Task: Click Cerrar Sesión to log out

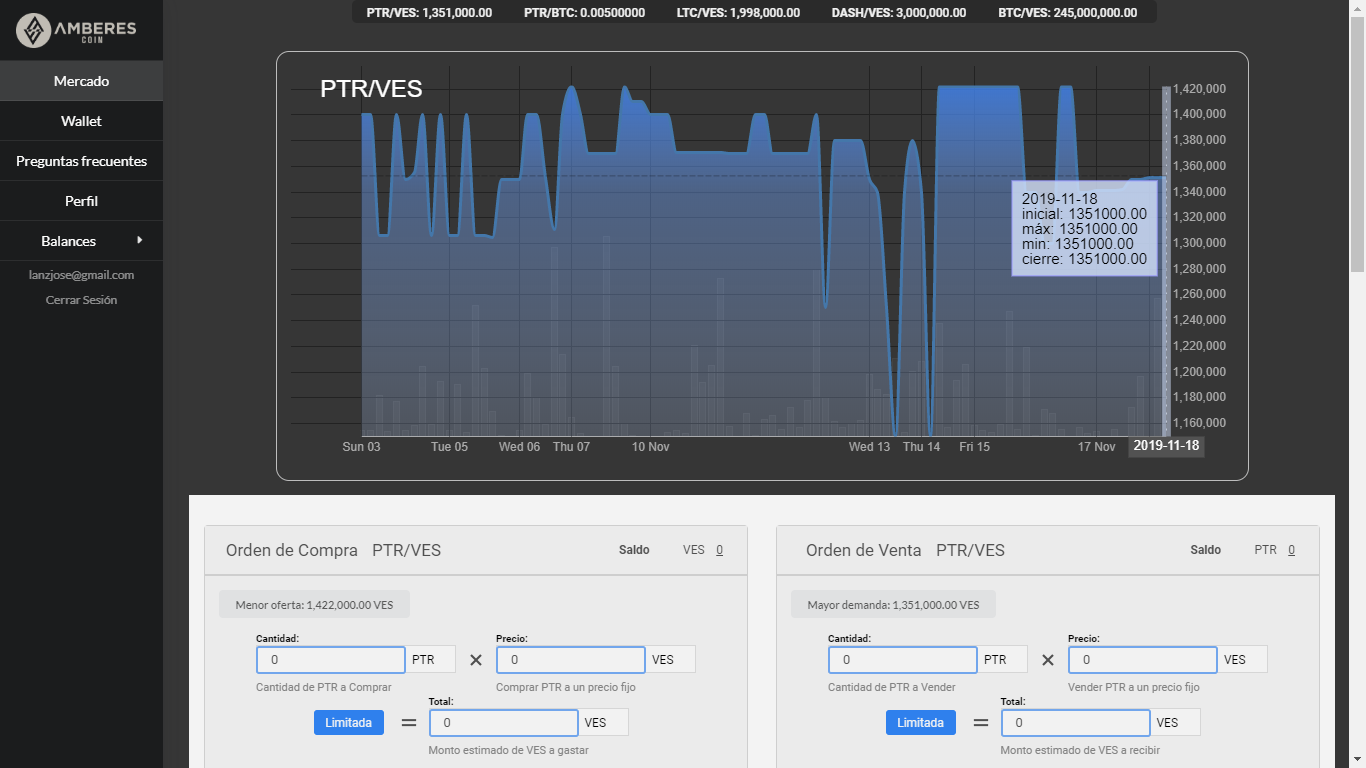Action: 81,300
